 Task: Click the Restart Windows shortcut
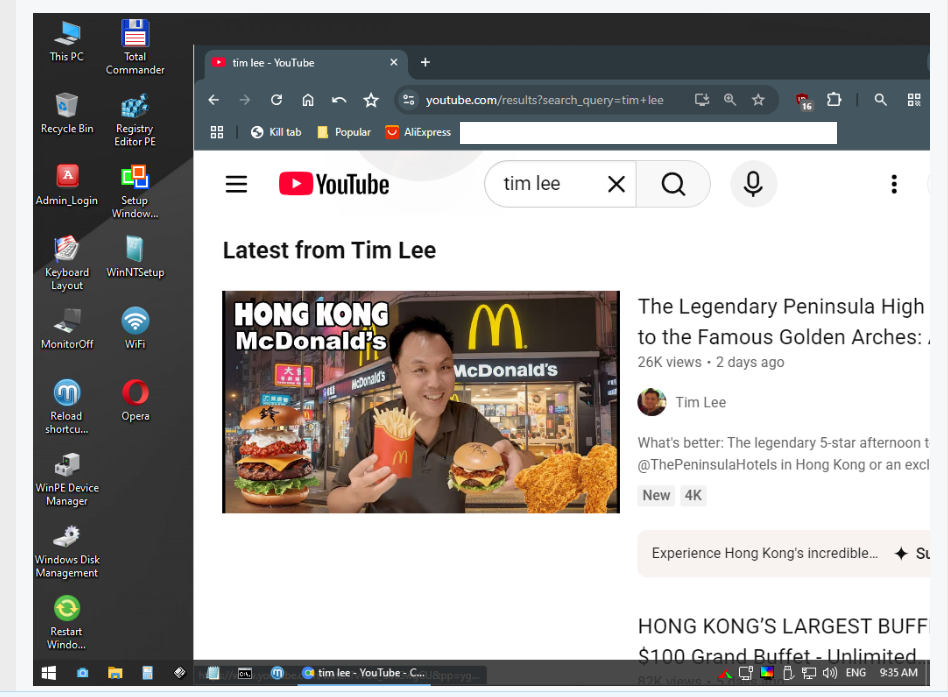pyautogui.click(x=67, y=623)
